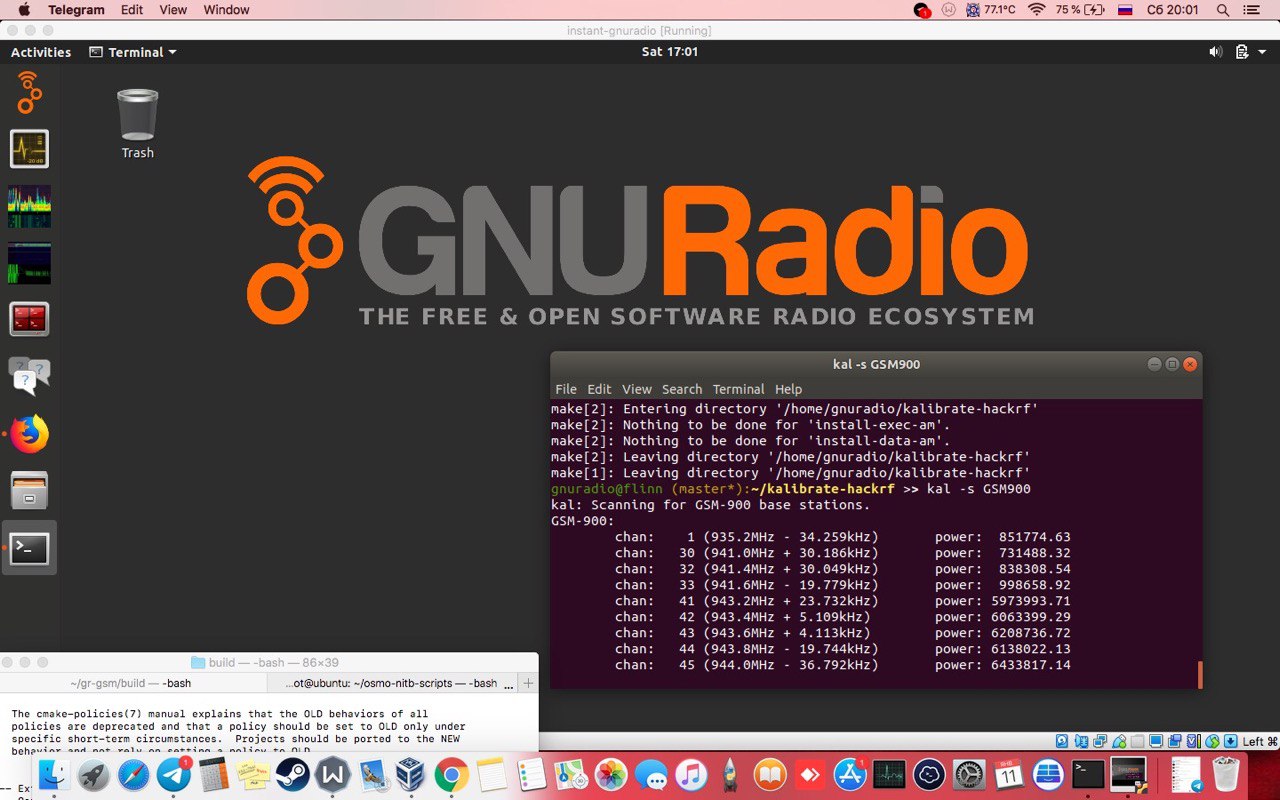Click the gnuradio@flinn prompt text
Image resolution: width=1280 pixels, height=800 pixels.
click(x=607, y=489)
